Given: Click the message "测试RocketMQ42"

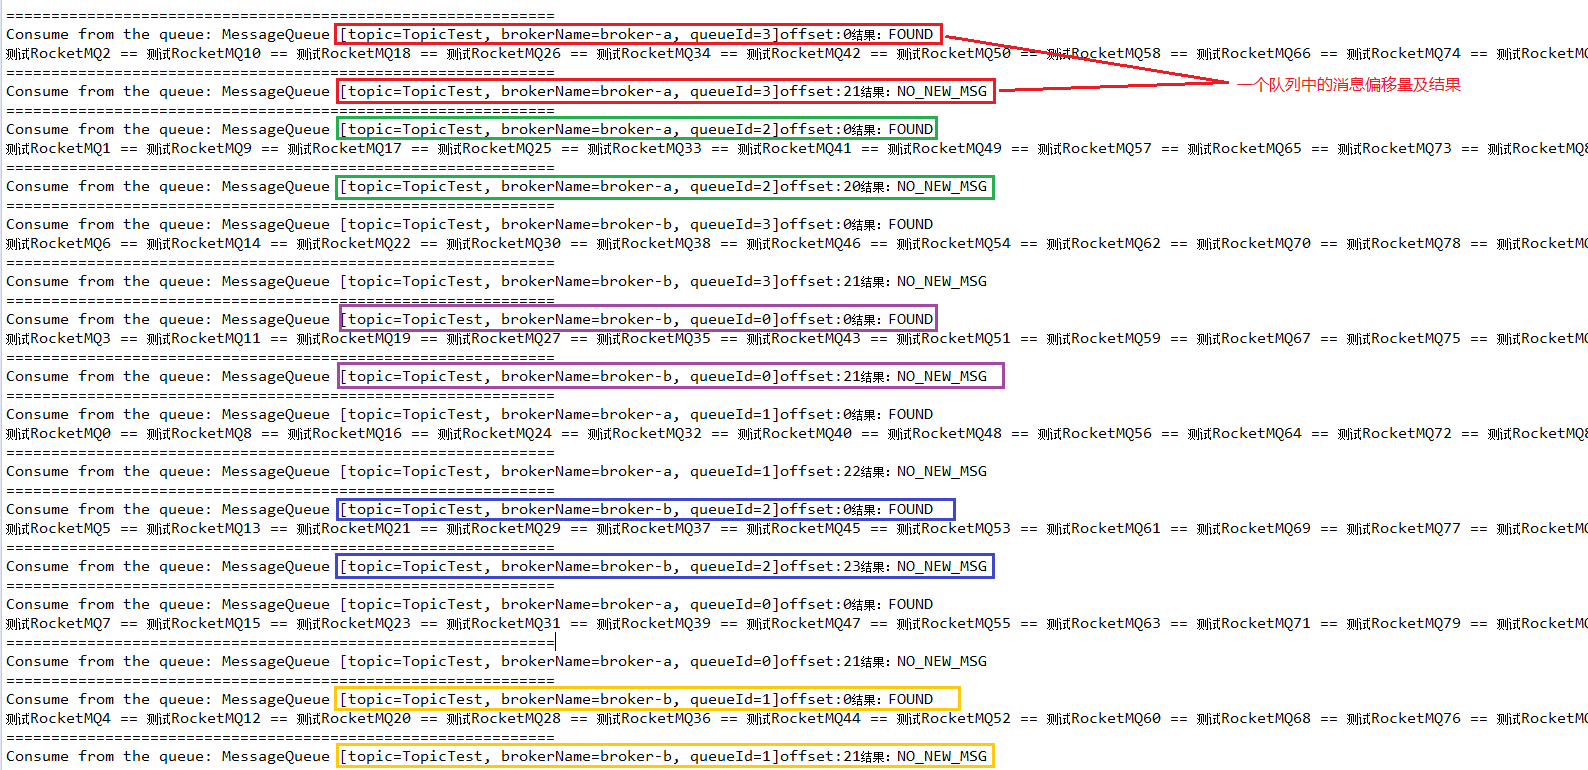Looking at the screenshot, I should (804, 53).
